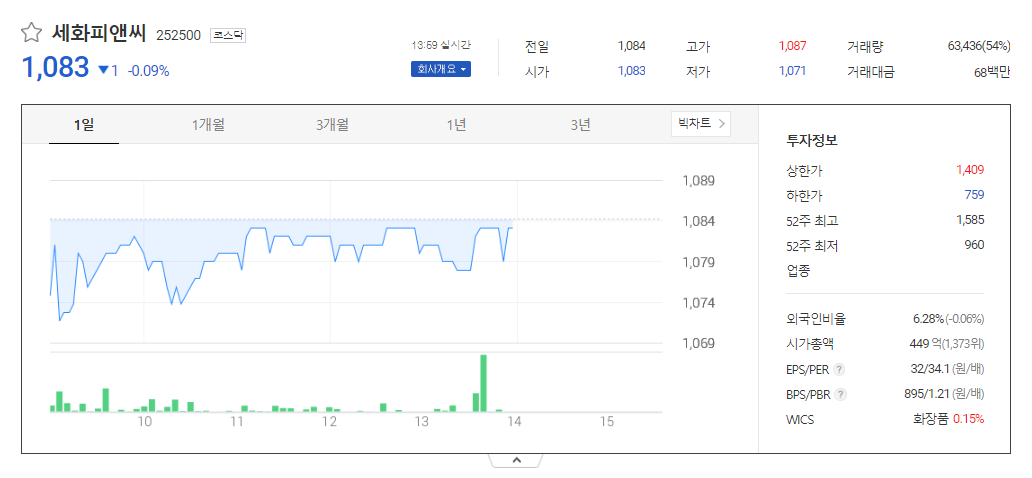Switch to the 1개월 chart tab
Viewport: 1032px width, 478px height.
(208, 124)
